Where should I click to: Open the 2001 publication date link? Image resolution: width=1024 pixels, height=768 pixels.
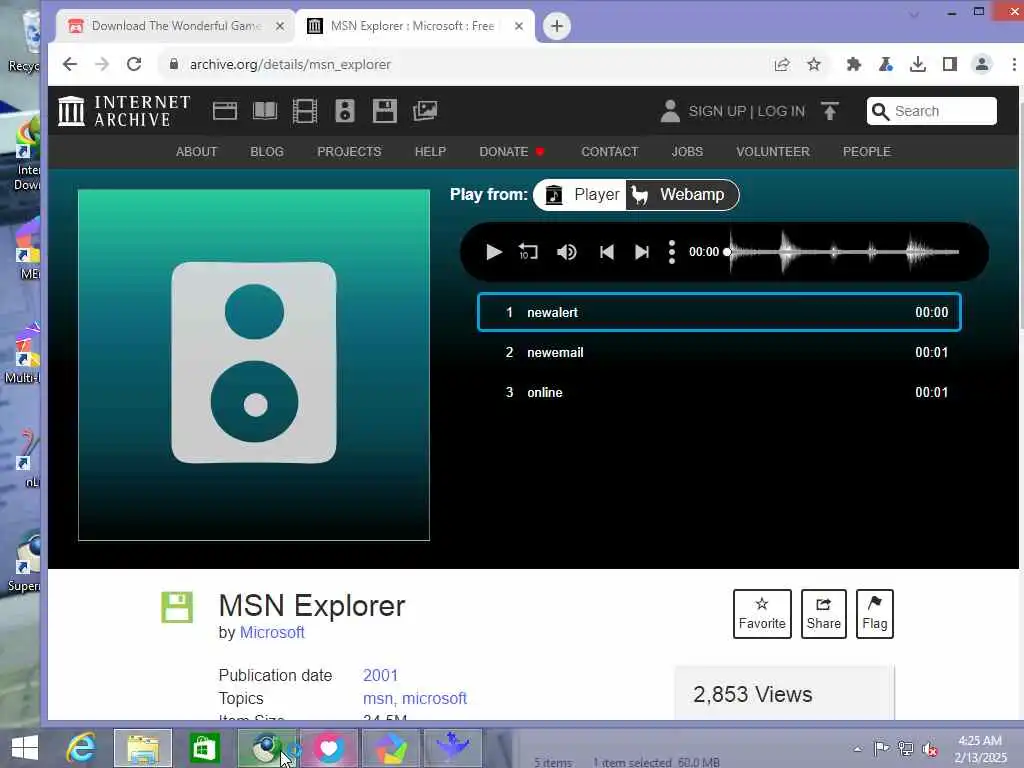380,675
